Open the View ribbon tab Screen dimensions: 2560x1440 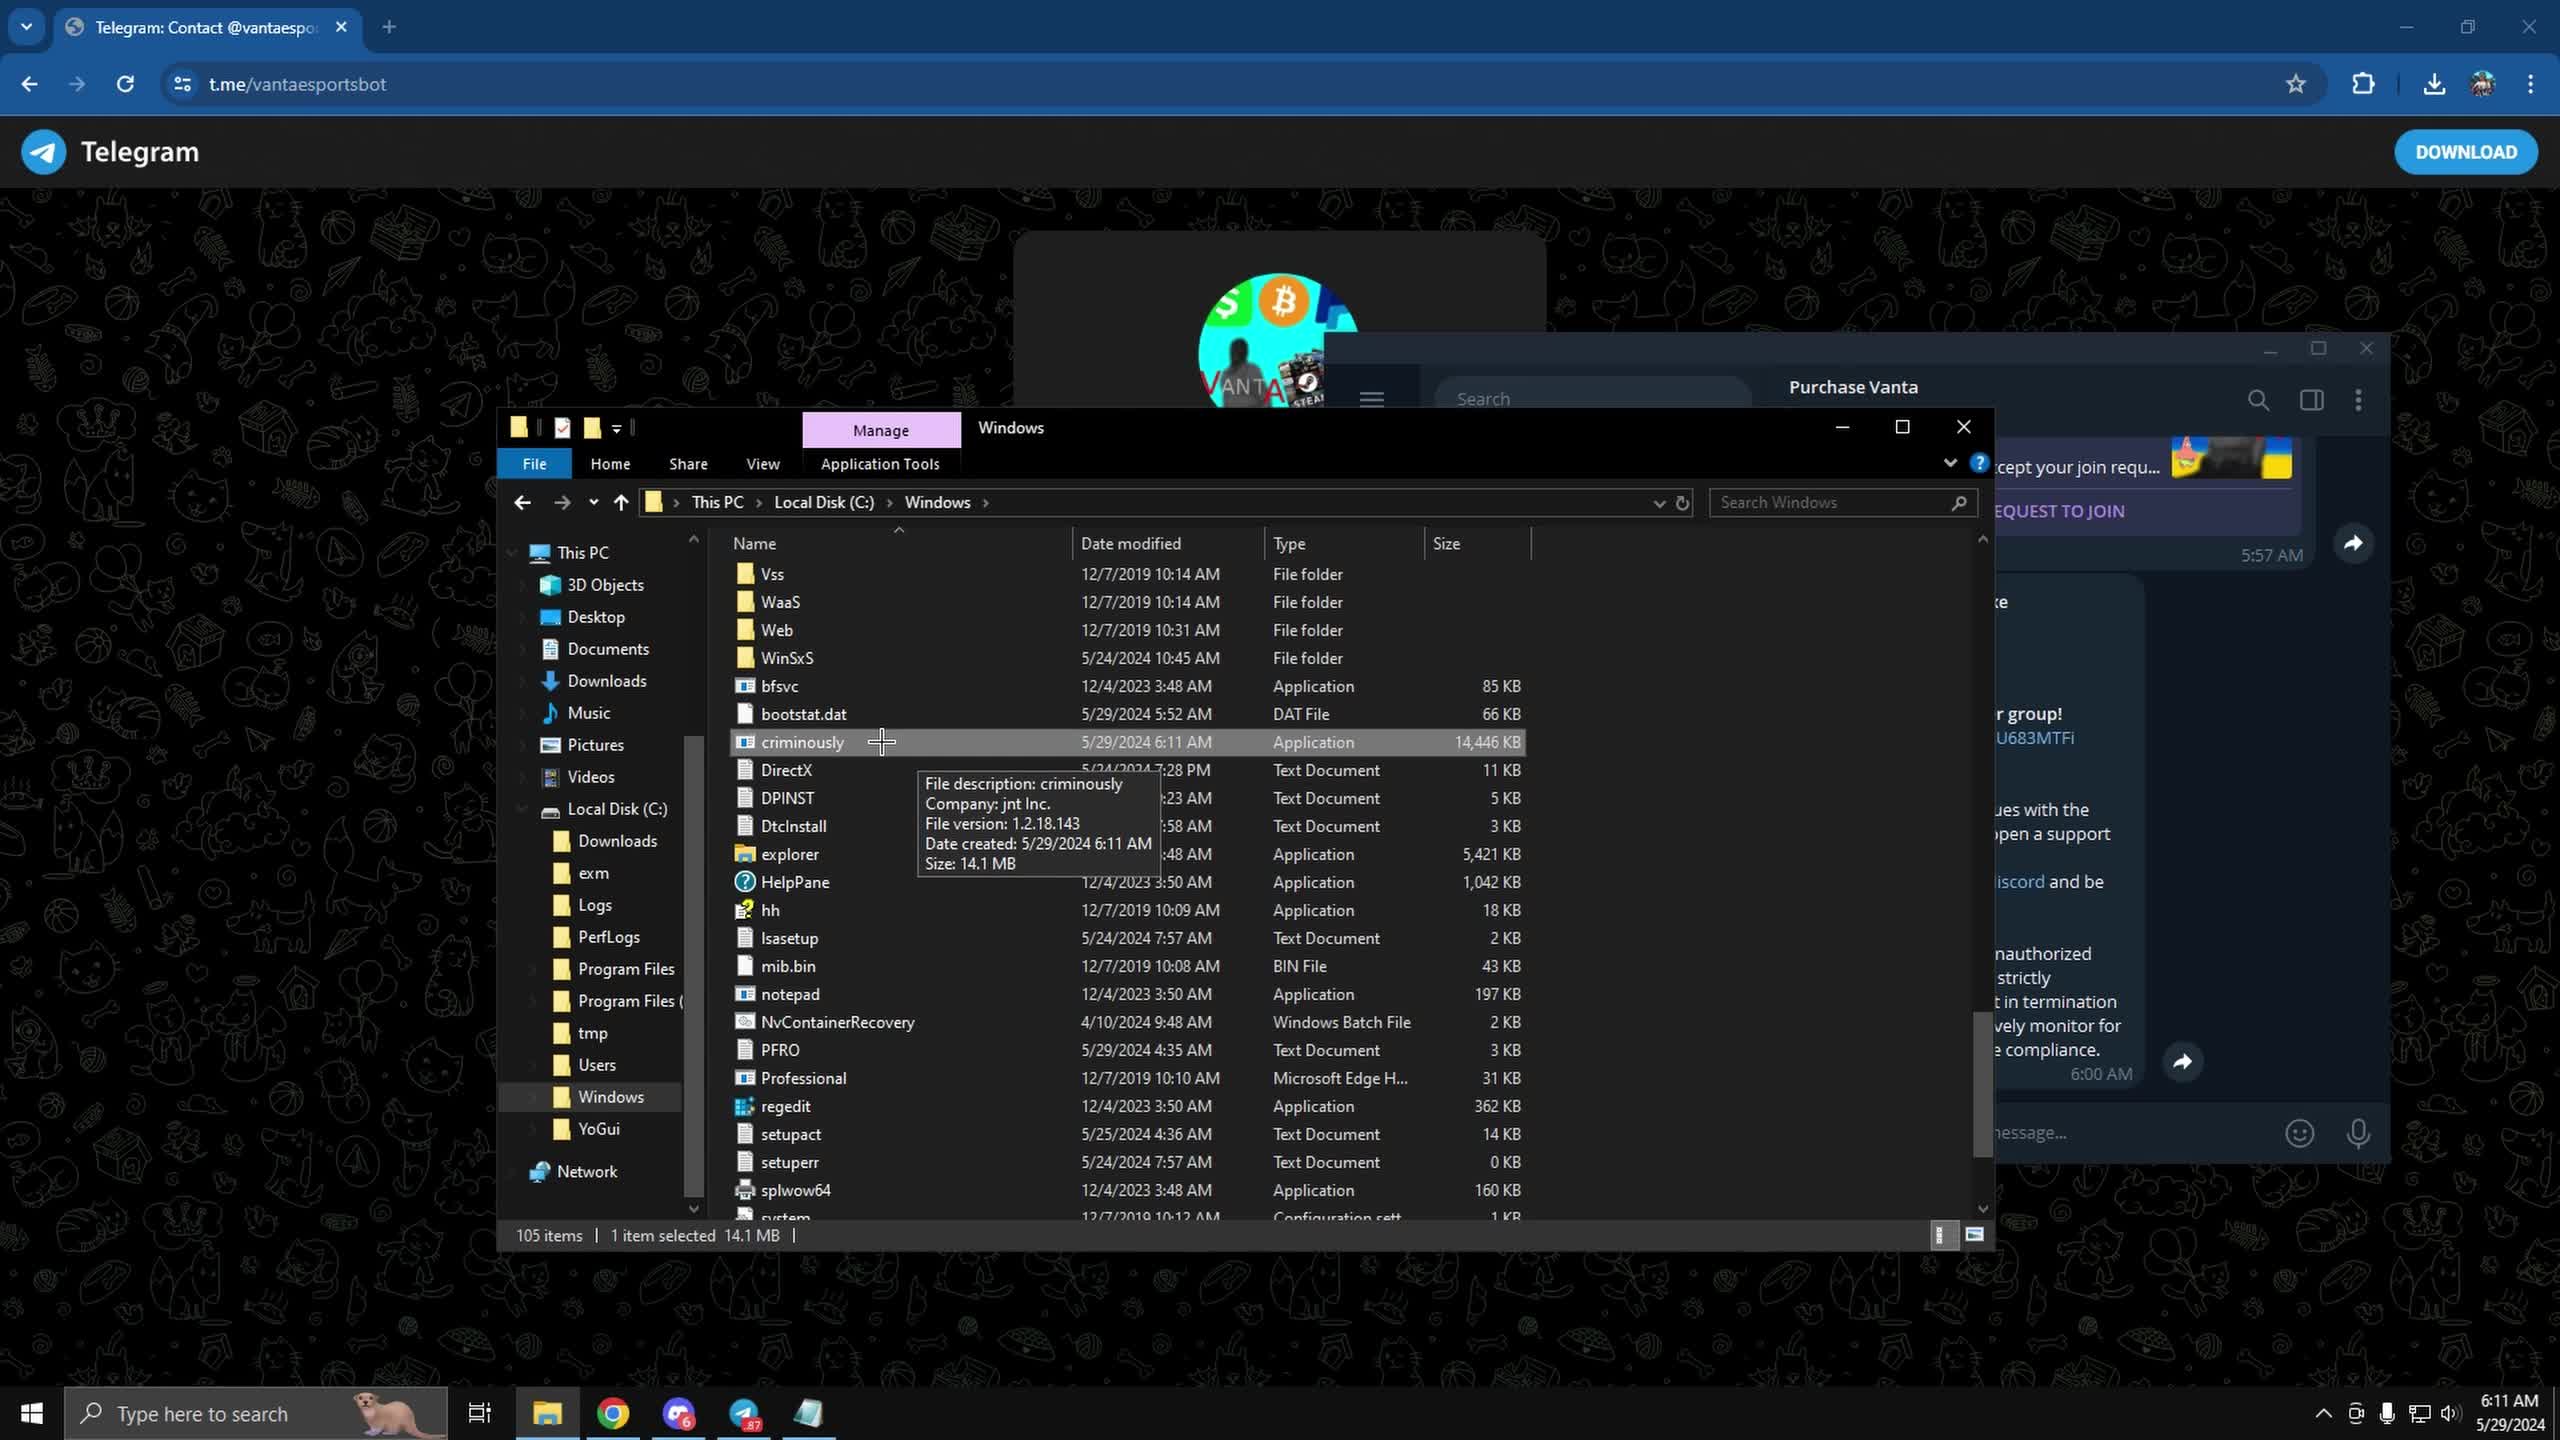(762, 464)
